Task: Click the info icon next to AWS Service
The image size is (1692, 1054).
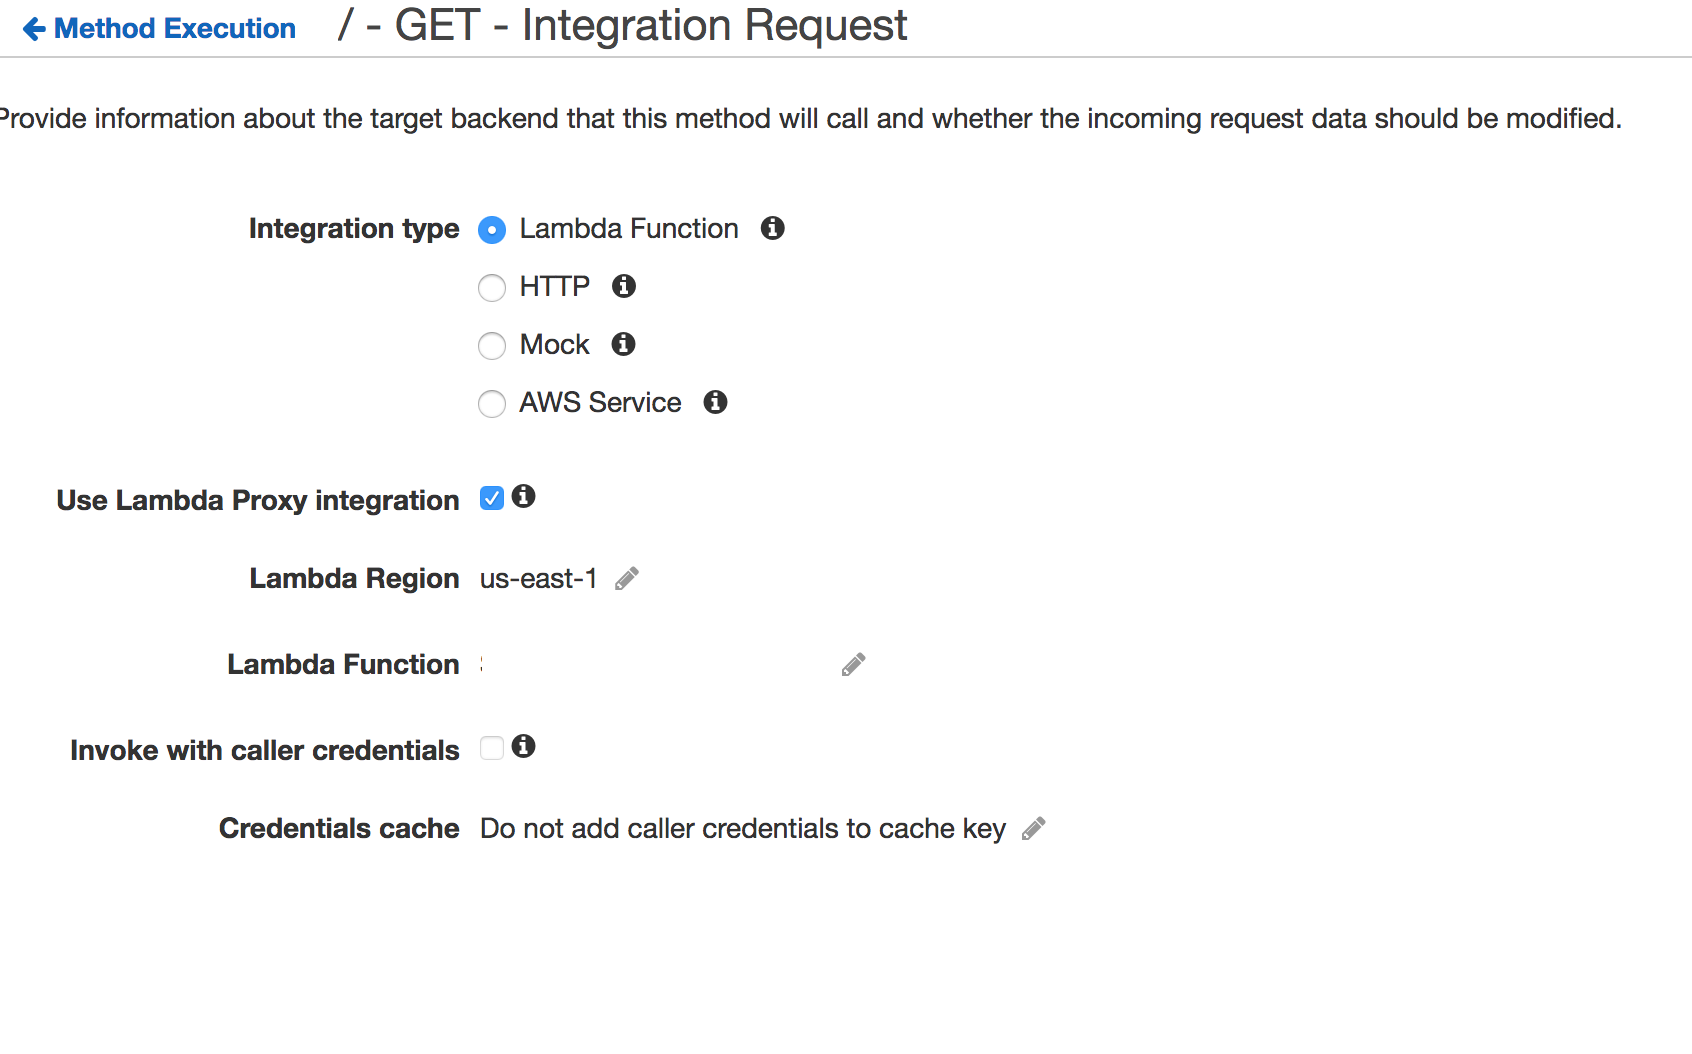Action: [715, 402]
